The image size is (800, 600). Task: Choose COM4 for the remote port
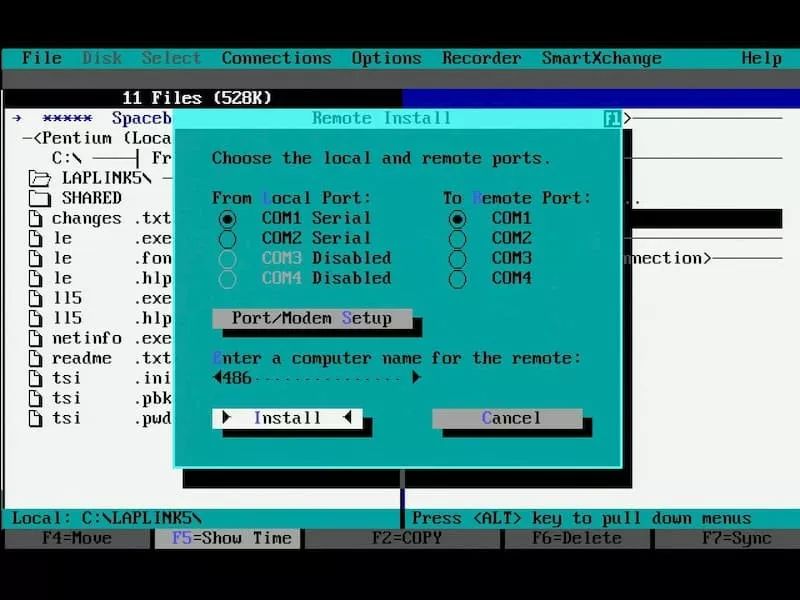pos(457,278)
